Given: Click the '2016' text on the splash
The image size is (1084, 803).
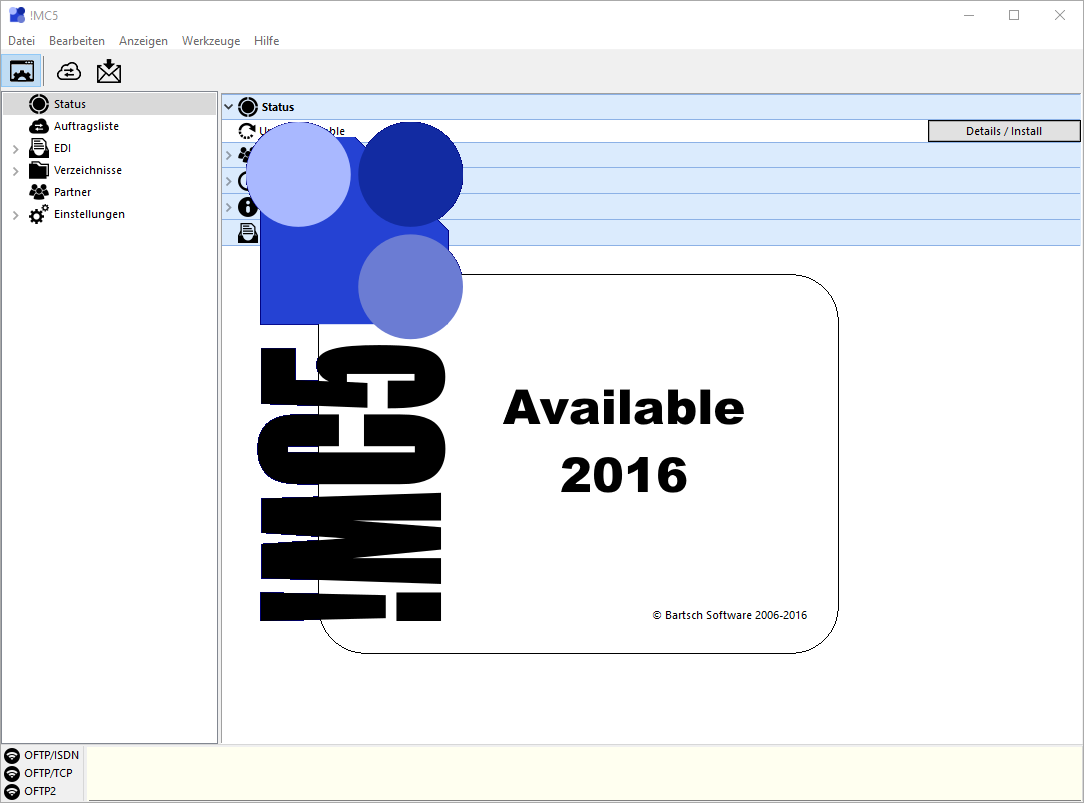Looking at the screenshot, I should click(x=624, y=475).
